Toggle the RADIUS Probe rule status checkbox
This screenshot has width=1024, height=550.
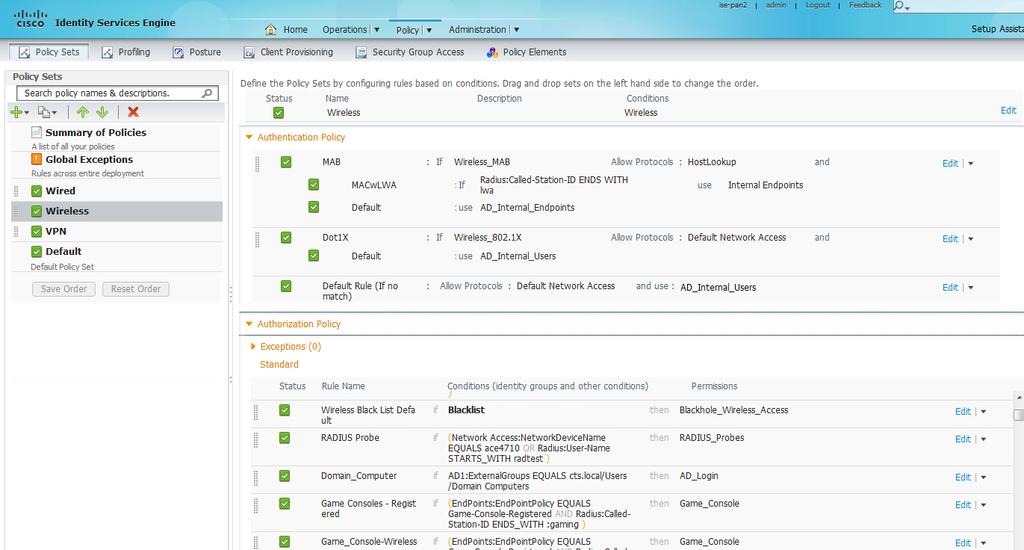(x=284, y=438)
